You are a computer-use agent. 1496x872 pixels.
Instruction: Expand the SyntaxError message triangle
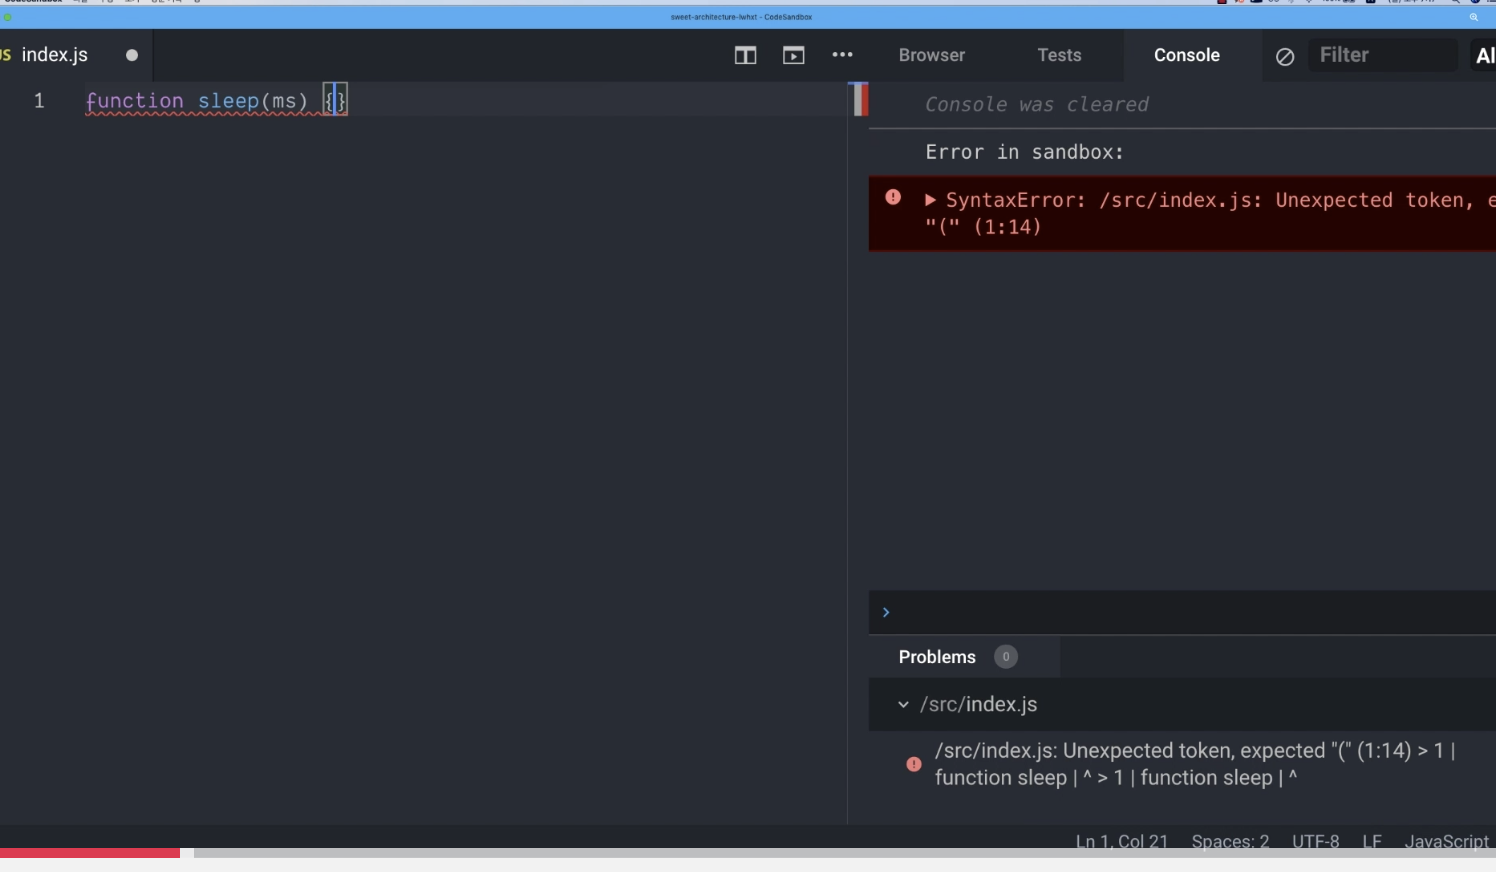pos(930,200)
